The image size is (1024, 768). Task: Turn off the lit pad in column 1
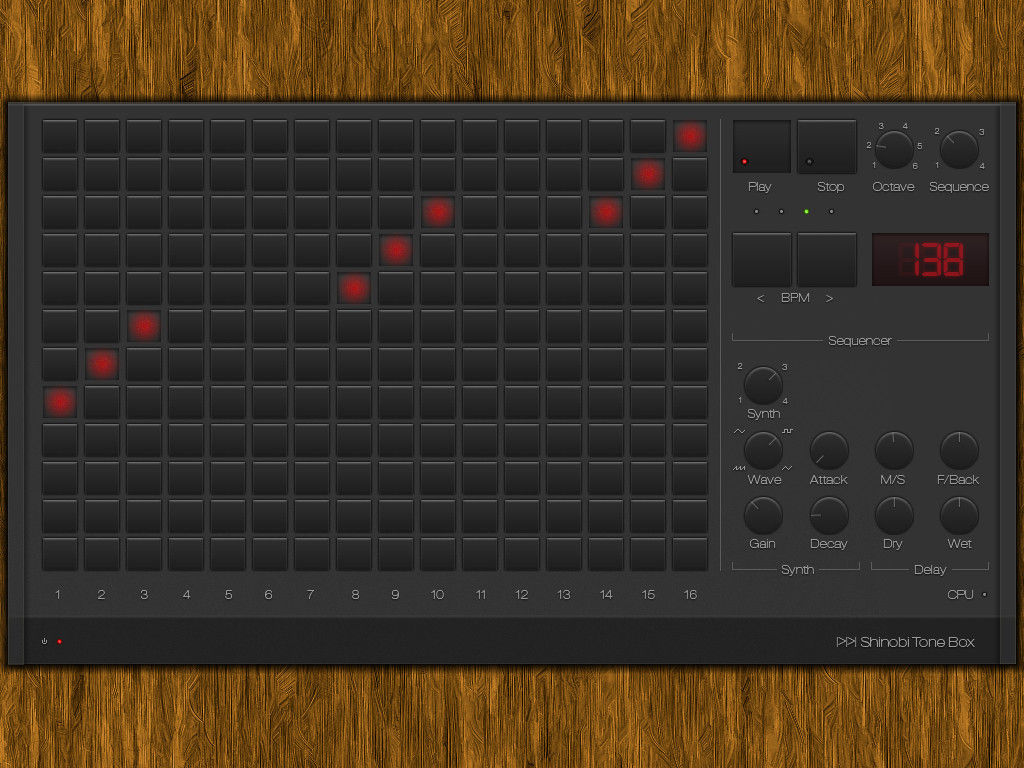click(59, 402)
